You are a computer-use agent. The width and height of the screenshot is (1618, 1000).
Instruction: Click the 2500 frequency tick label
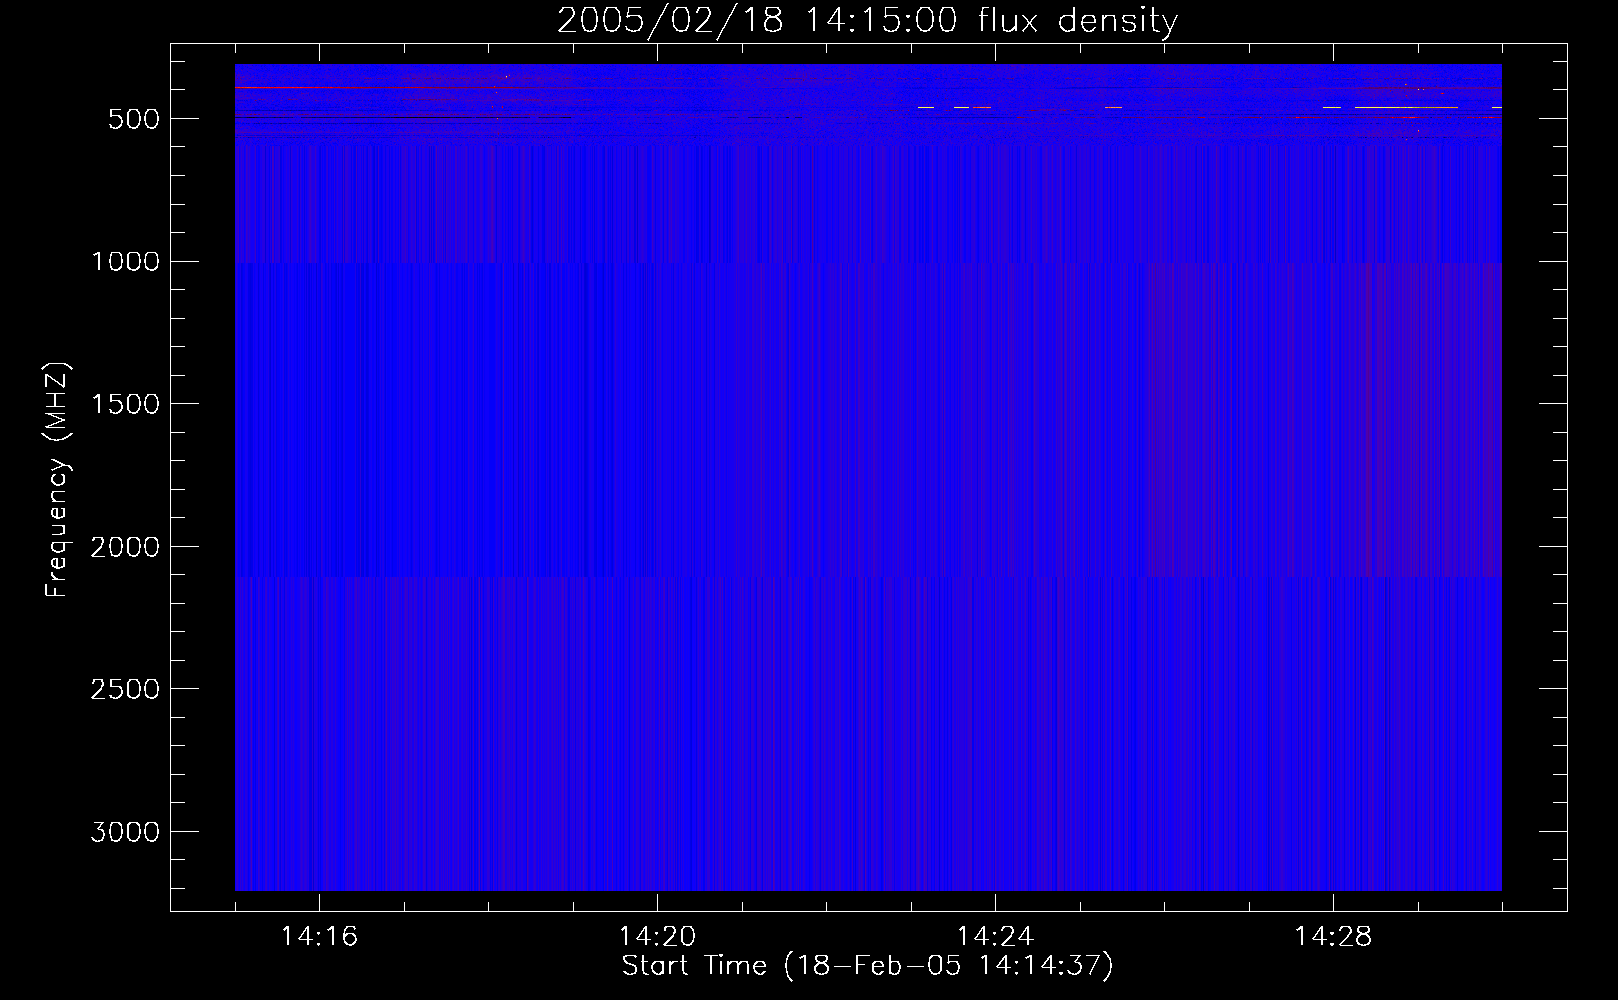[x=125, y=690]
